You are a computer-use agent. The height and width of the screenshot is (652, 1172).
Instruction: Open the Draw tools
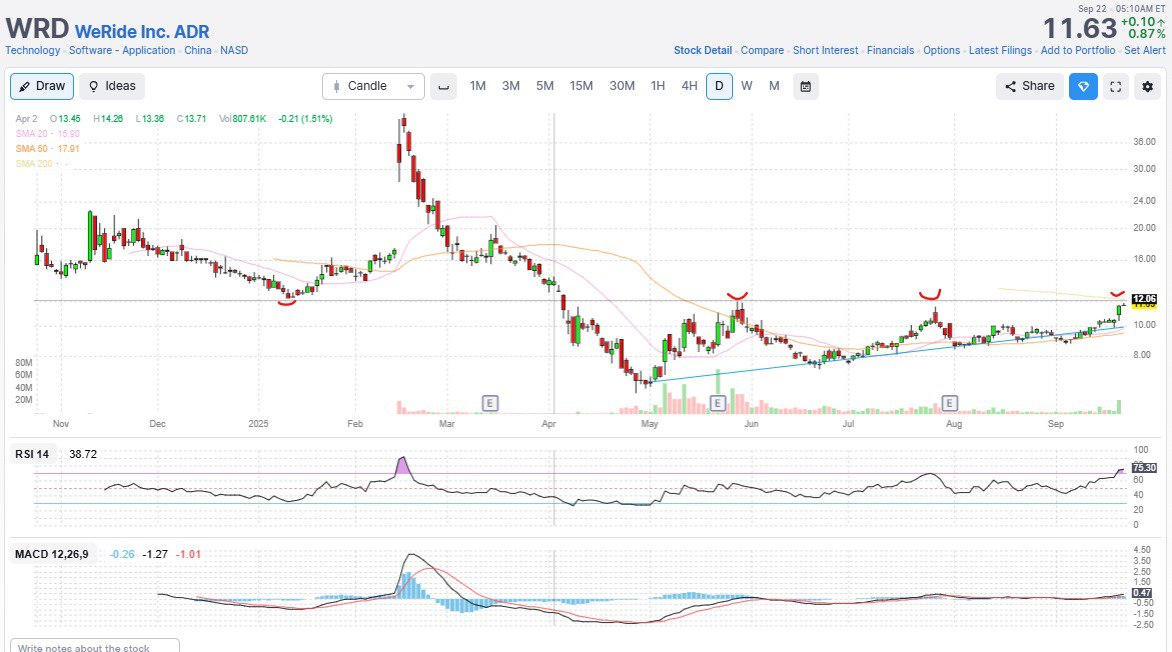42,86
